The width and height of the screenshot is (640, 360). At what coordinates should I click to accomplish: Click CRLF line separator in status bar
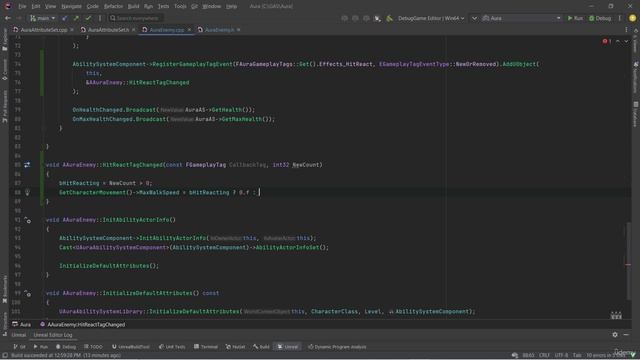[x=544, y=356]
